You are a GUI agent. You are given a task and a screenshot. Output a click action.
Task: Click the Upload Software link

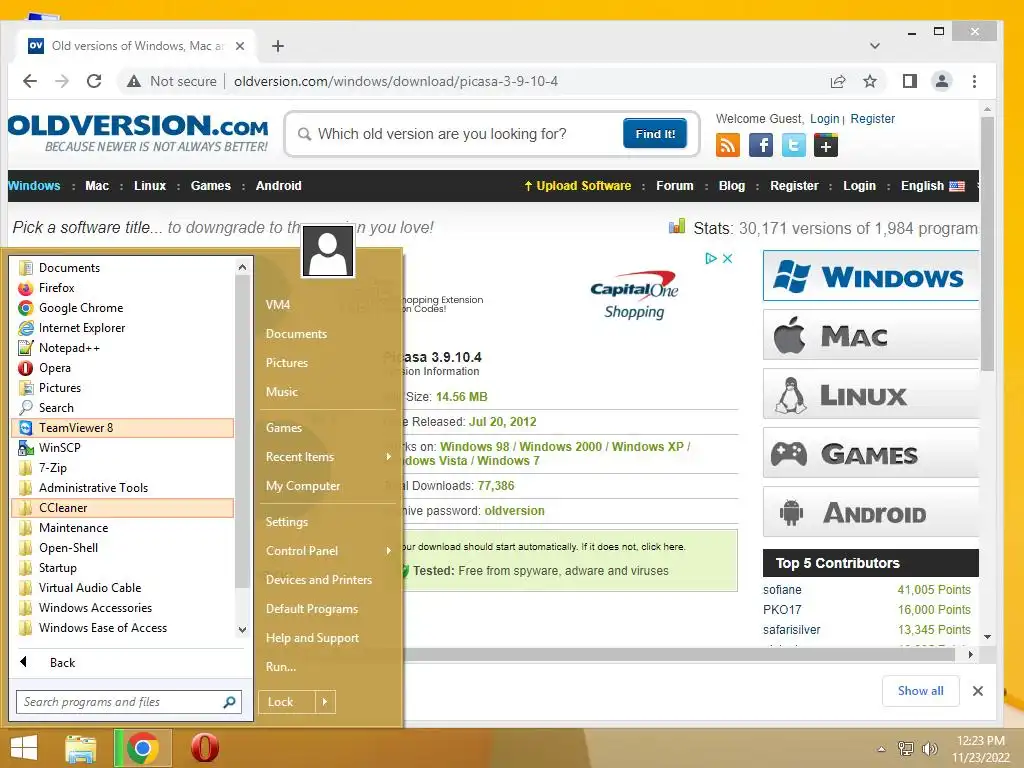coord(577,186)
